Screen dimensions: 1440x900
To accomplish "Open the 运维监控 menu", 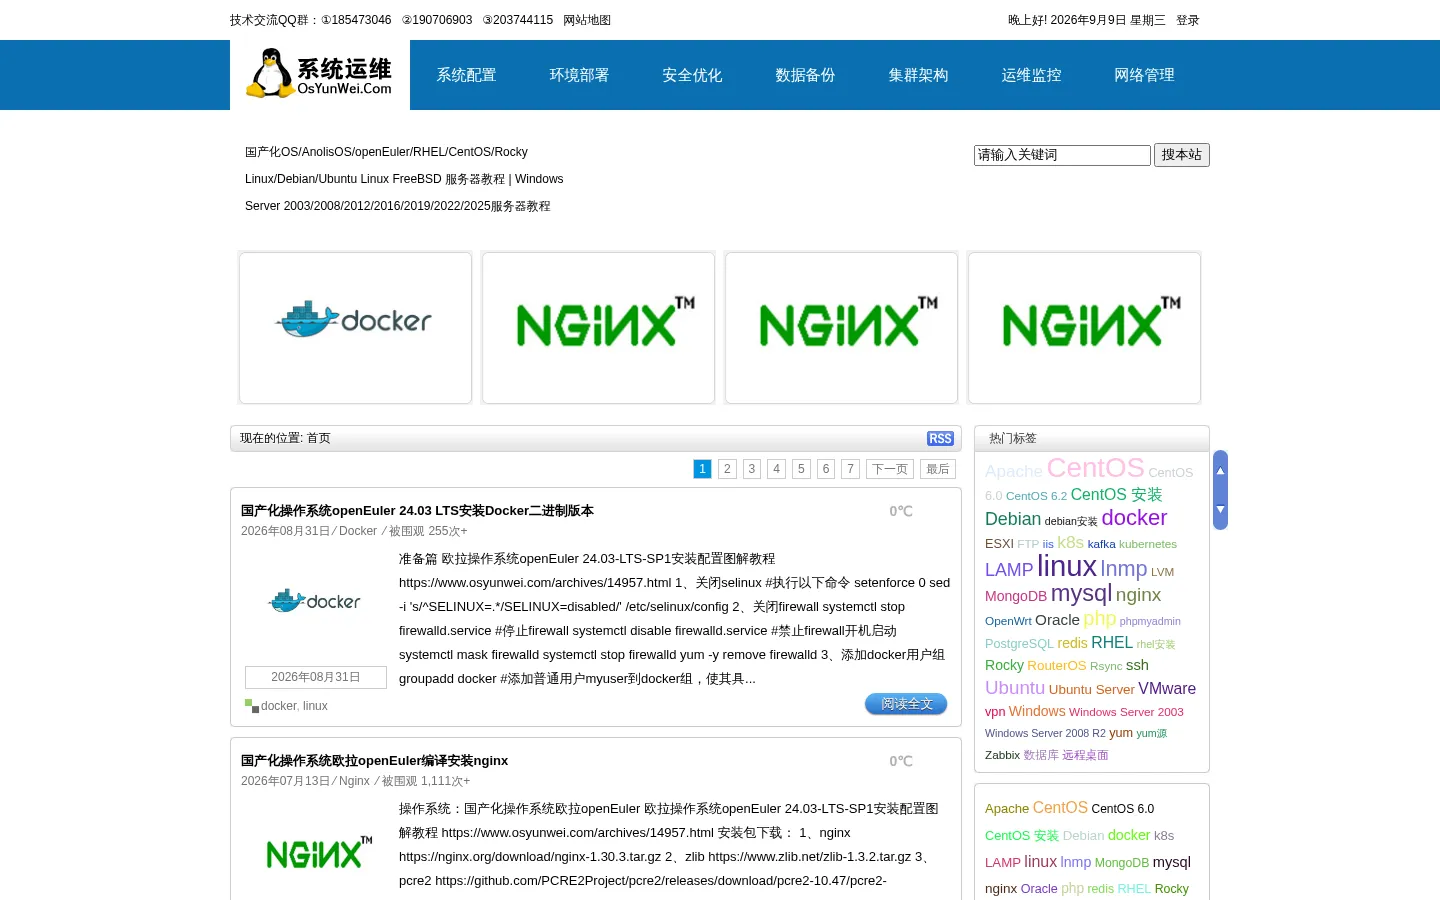I will coord(1031,75).
